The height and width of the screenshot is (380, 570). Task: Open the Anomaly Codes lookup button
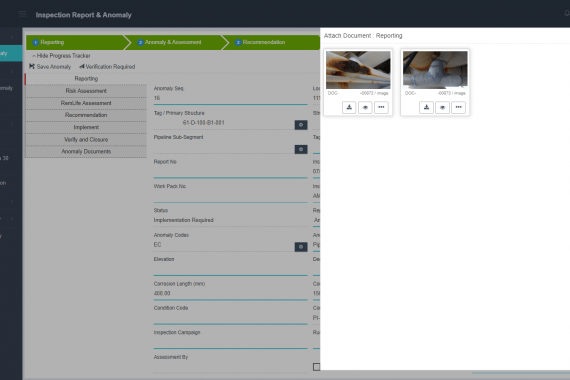tap(301, 247)
